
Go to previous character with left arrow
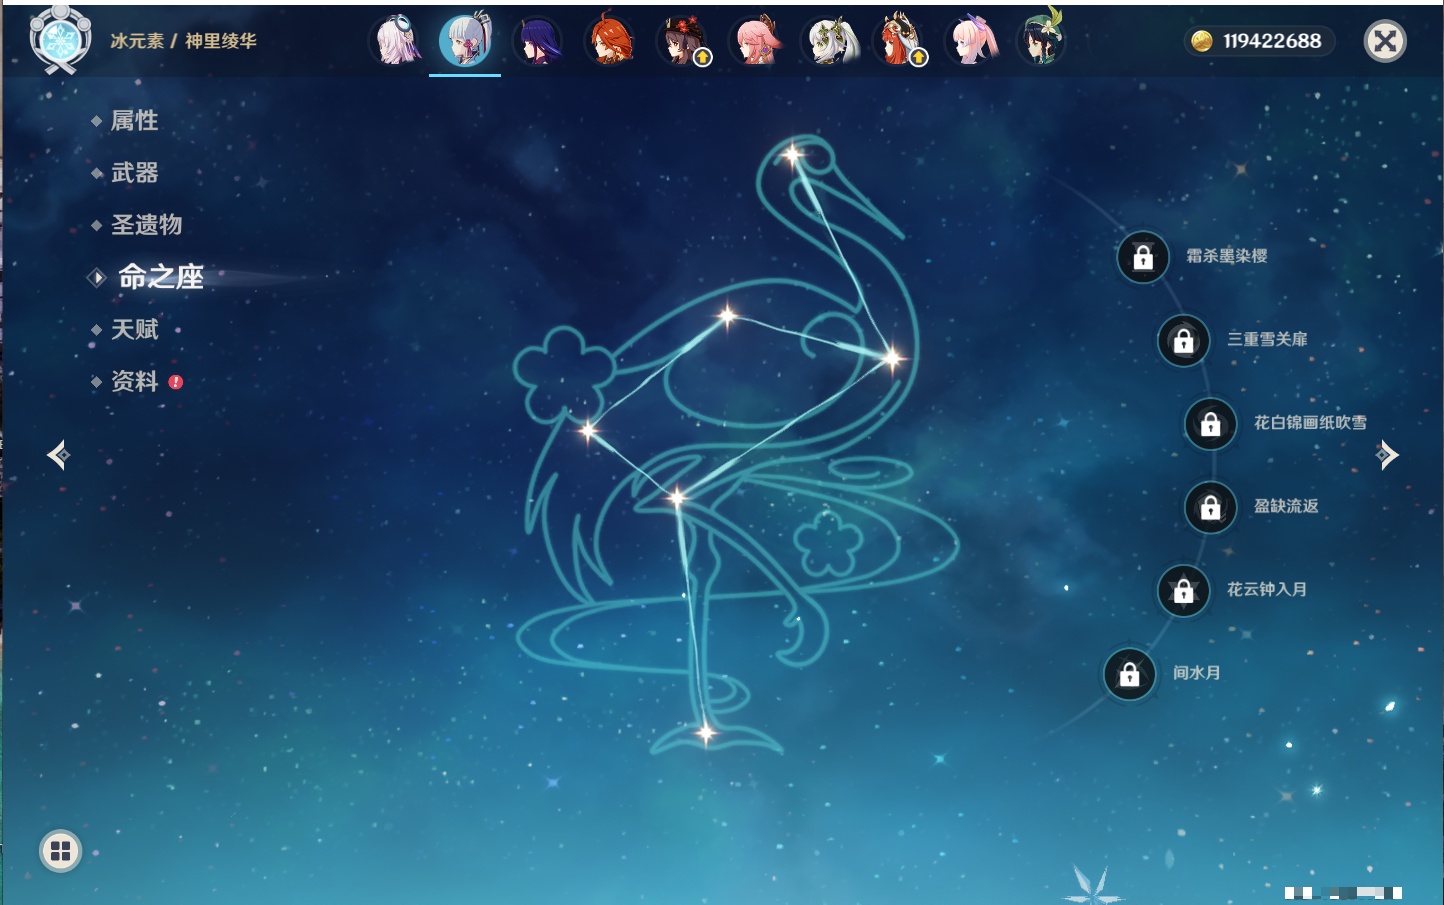pos(58,455)
